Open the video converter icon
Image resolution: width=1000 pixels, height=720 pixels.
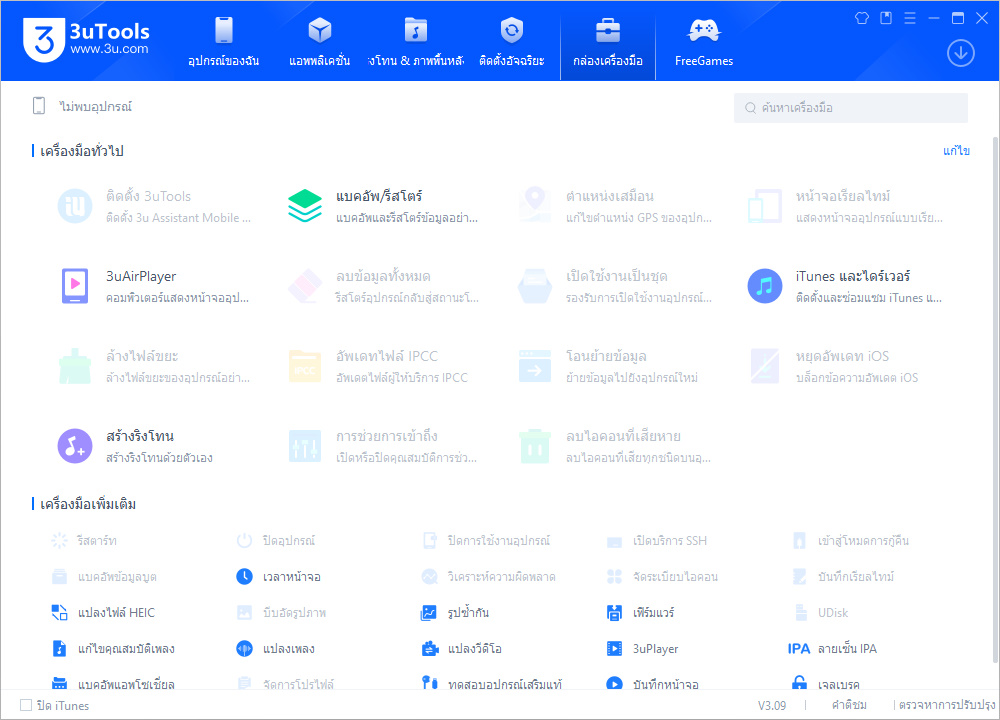click(x=430, y=649)
